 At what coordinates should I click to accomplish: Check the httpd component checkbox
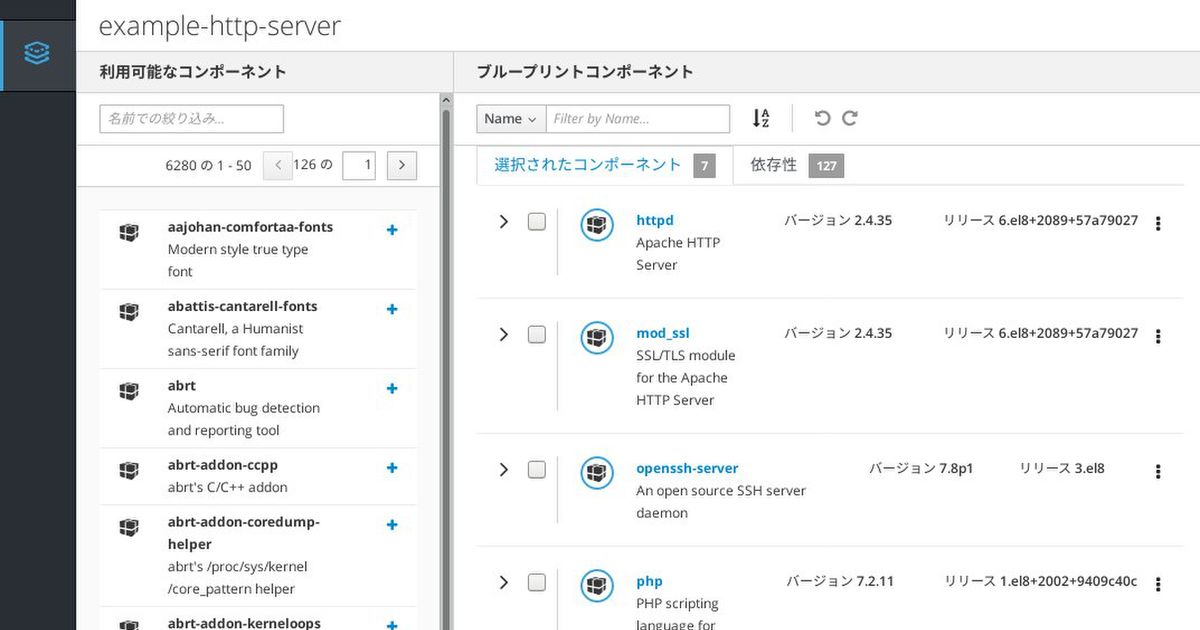(537, 222)
